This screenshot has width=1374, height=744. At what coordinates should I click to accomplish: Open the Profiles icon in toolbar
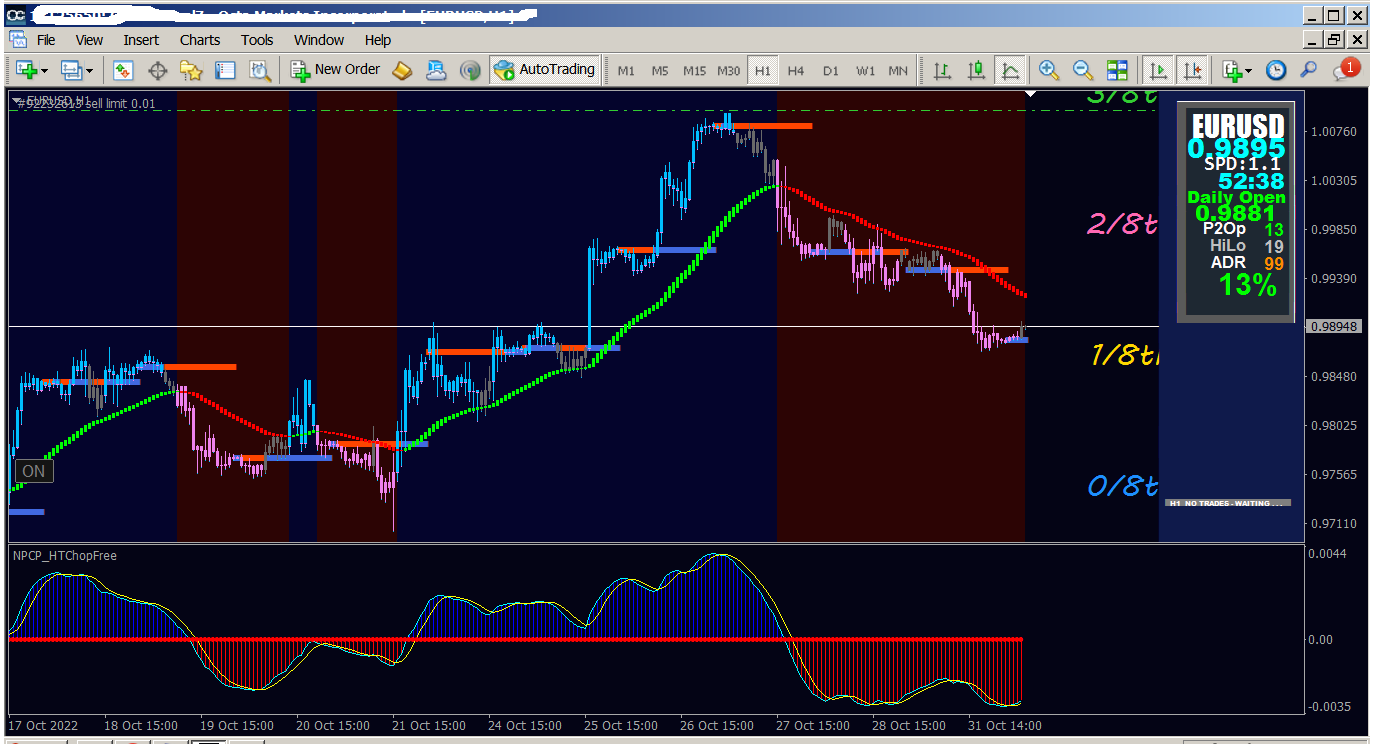coord(71,70)
